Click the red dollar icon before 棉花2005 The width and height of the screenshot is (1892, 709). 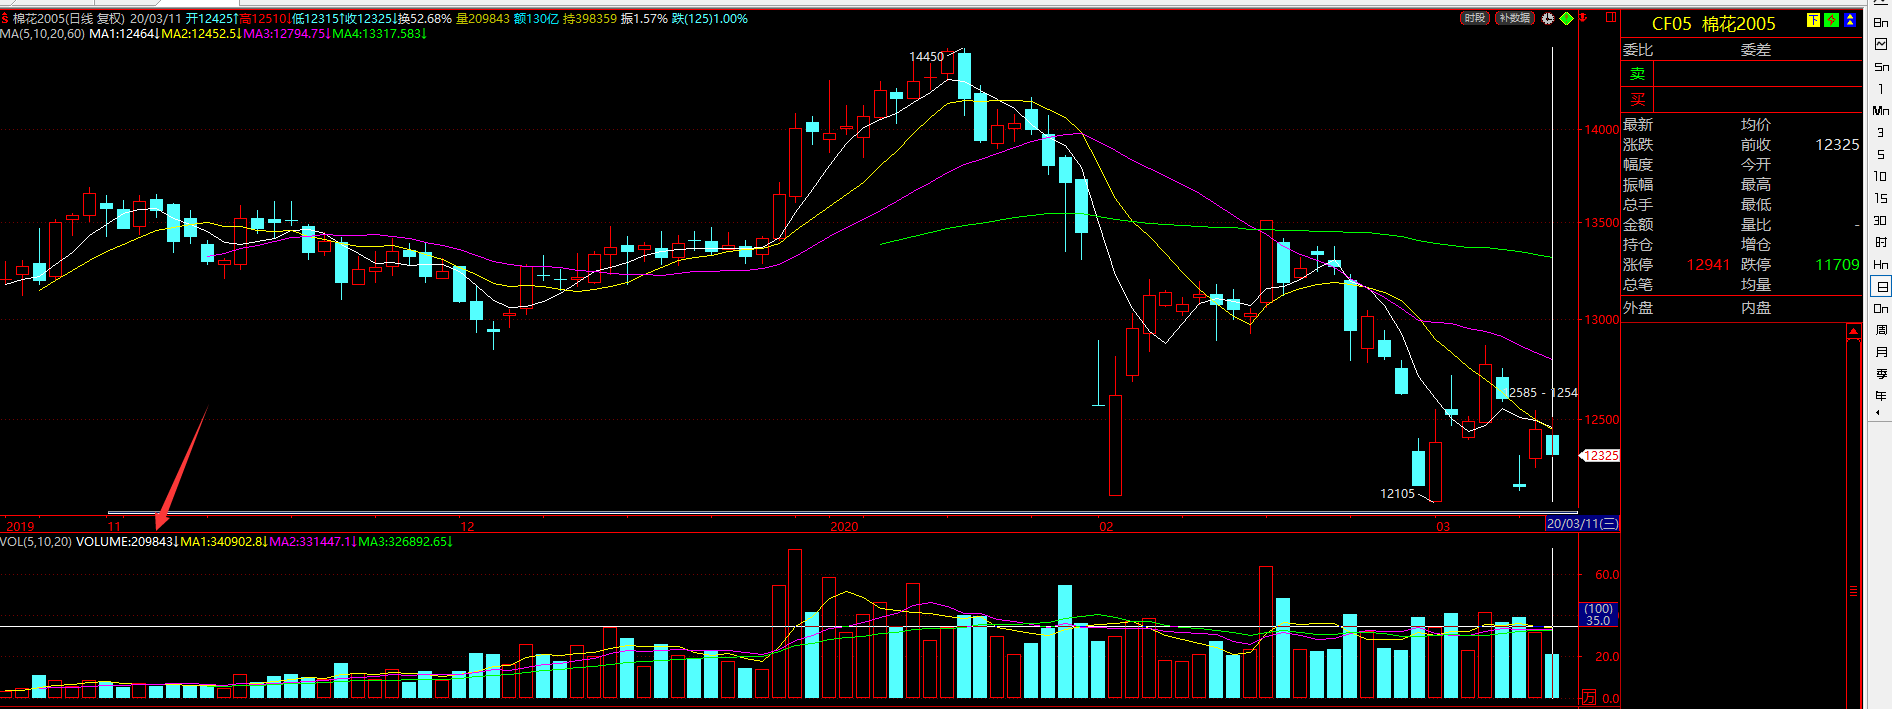tap(5, 18)
